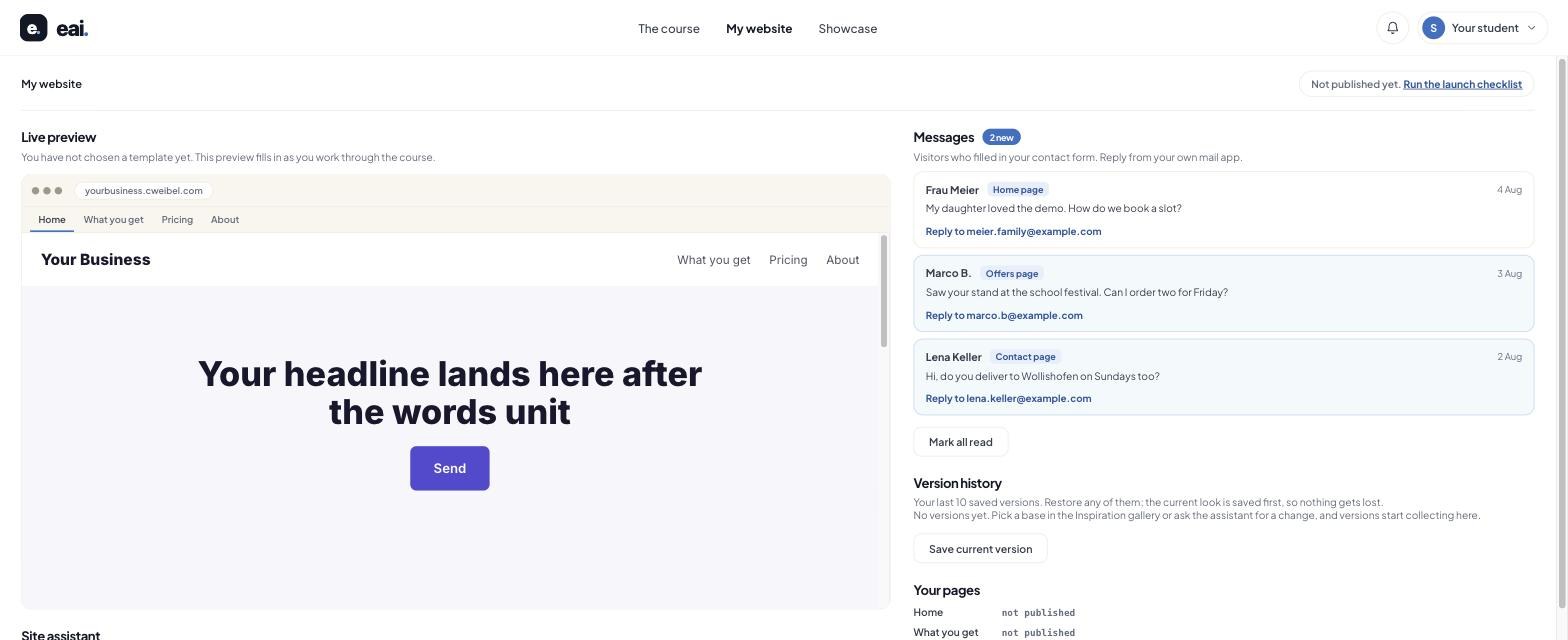
Task: Click the Home page tag on Frau Meier's message
Action: 1018,190
